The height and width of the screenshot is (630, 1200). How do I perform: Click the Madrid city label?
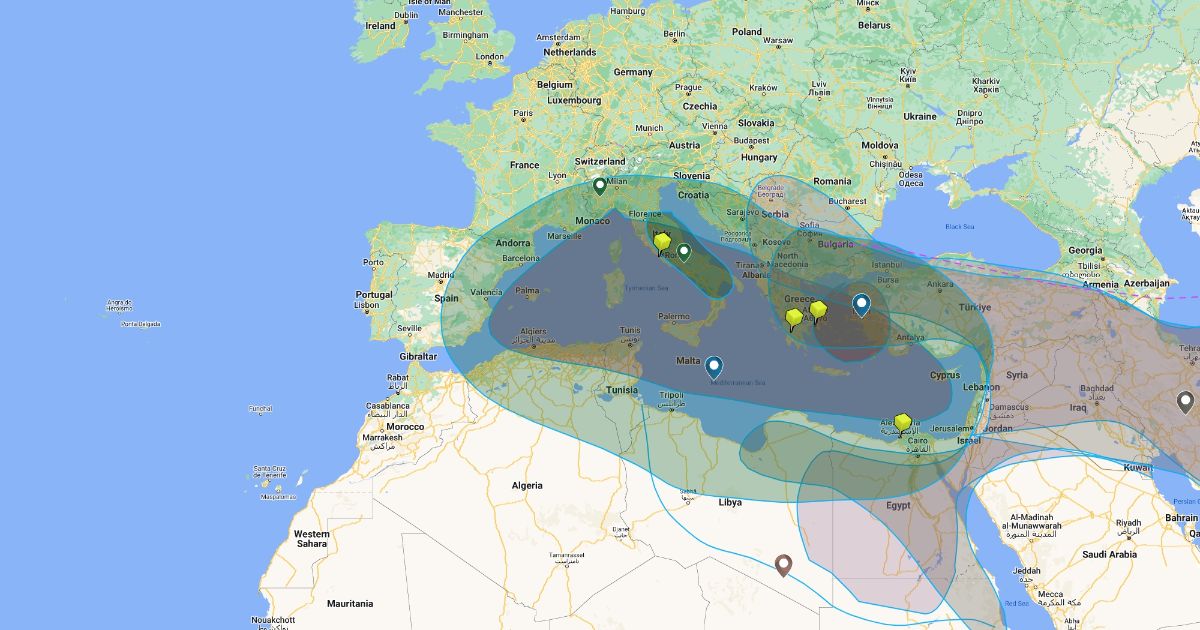click(x=442, y=275)
